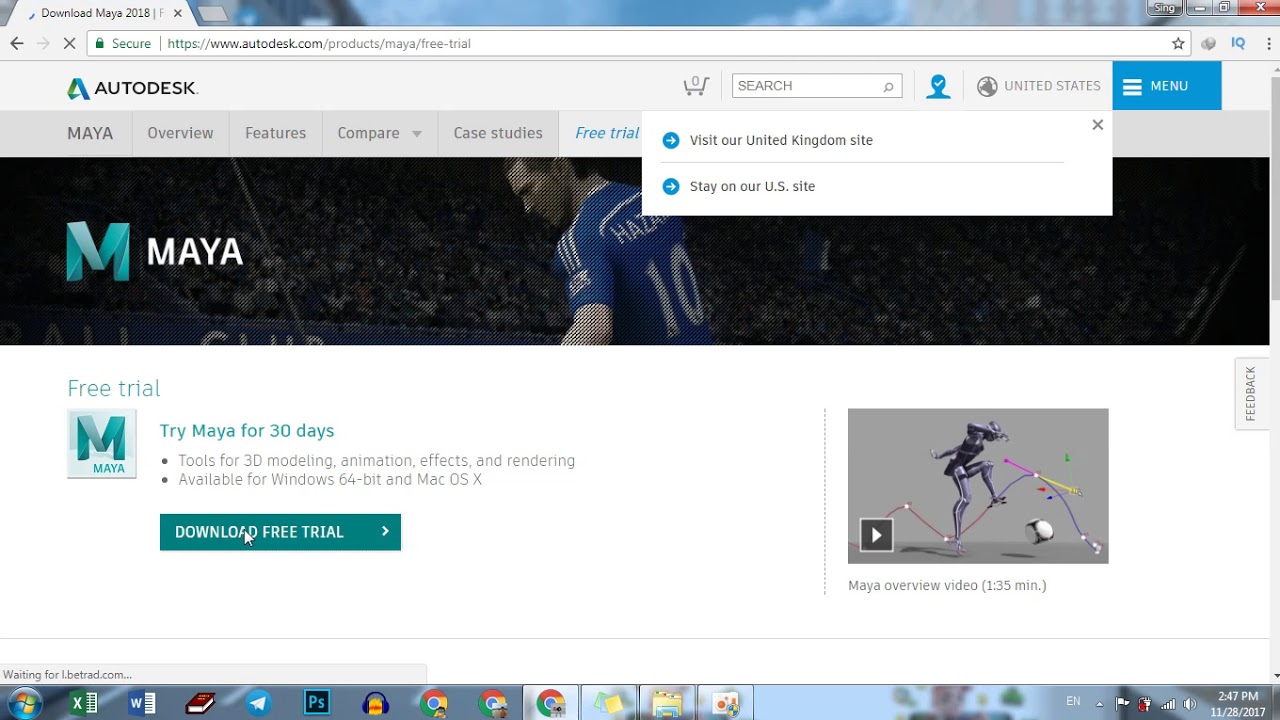Click the Secure site info padlock
This screenshot has height=720, width=1280.
[x=99, y=44]
